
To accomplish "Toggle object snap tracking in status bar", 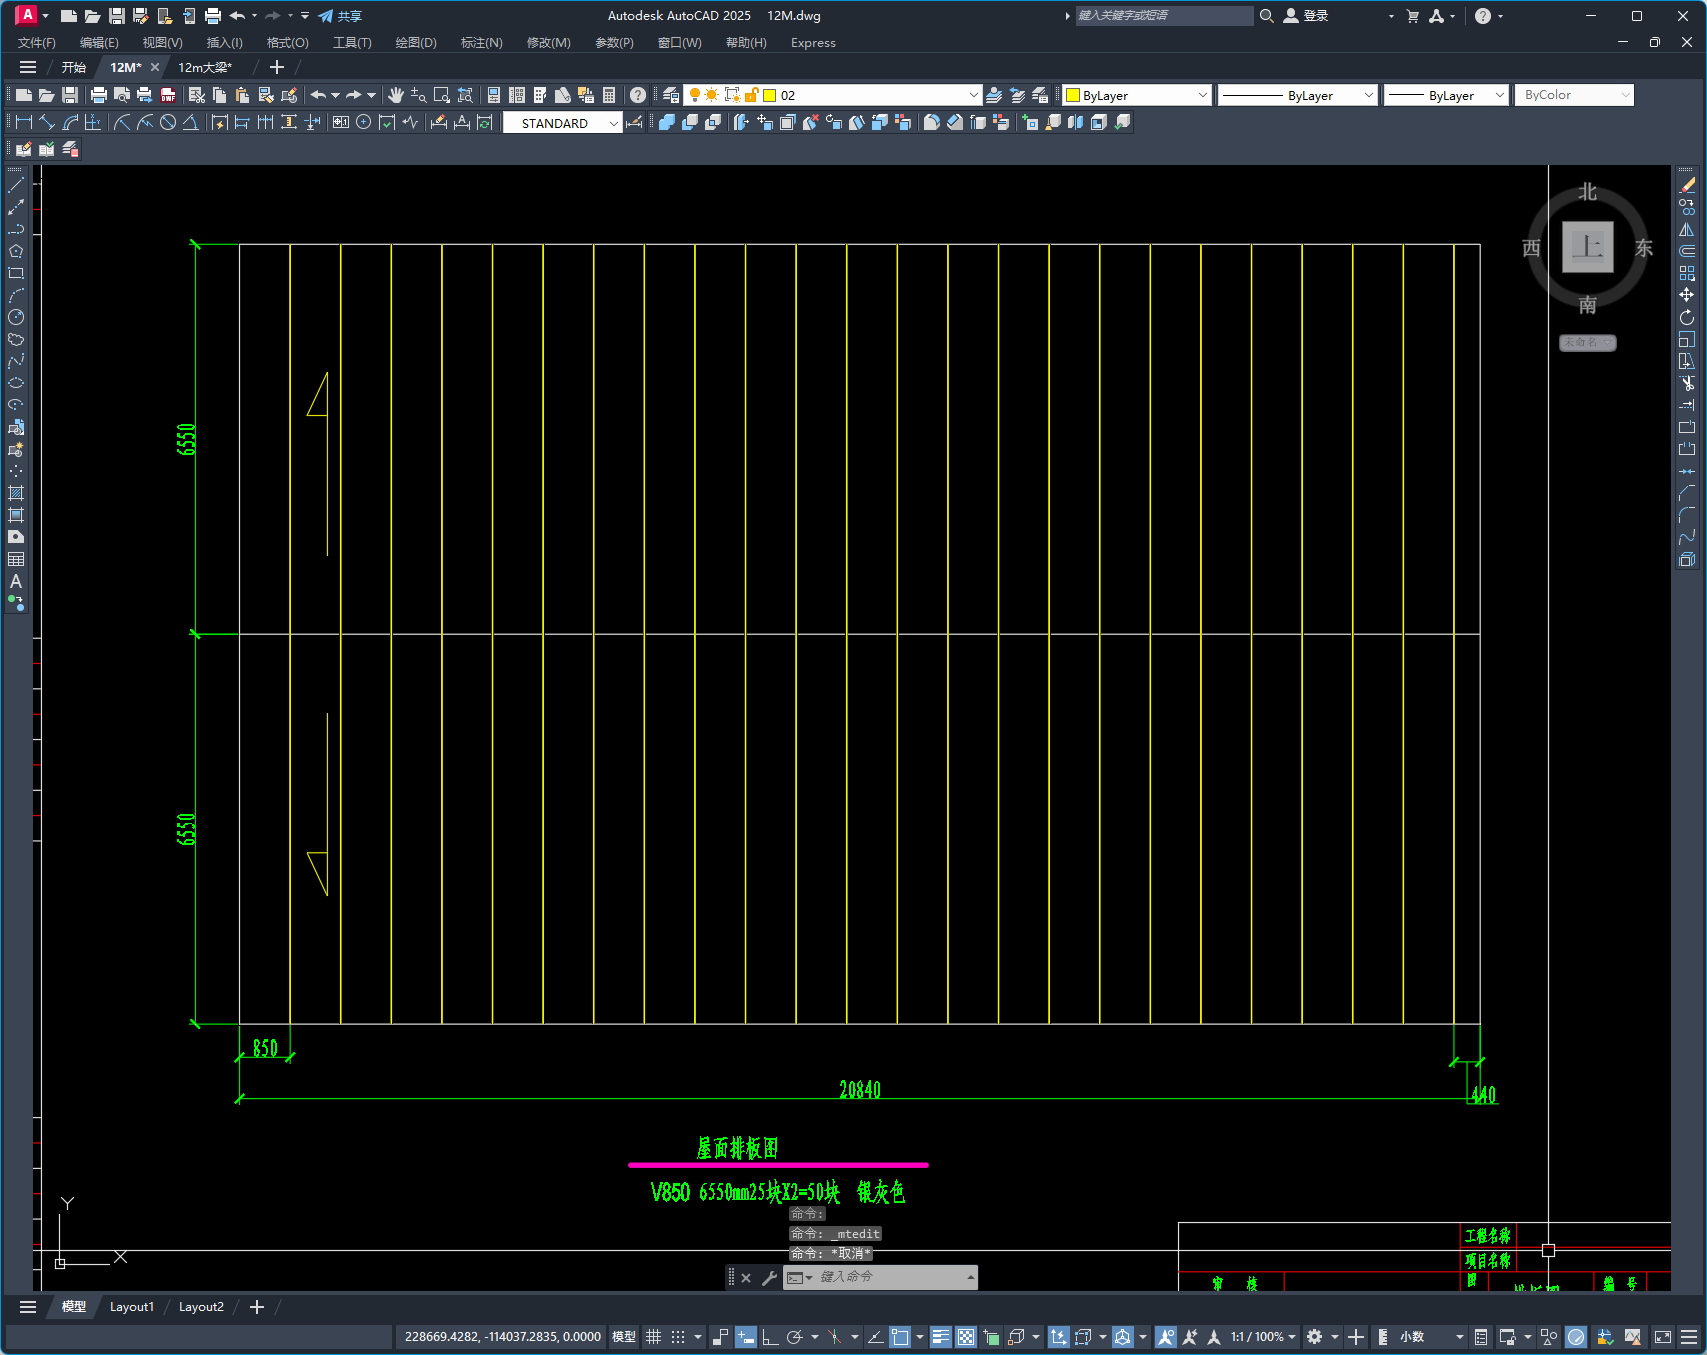I will [x=875, y=1337].
